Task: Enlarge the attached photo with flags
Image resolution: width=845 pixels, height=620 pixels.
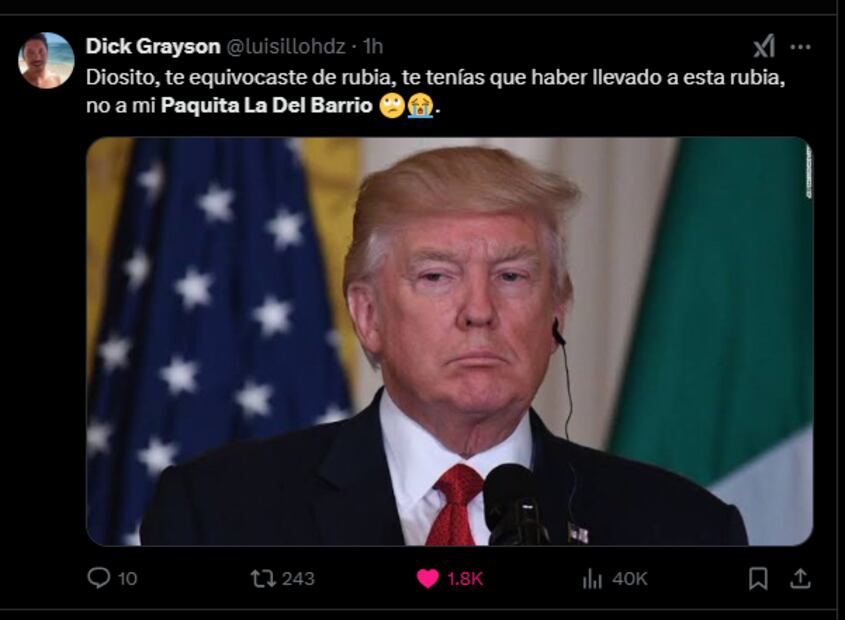Action: pos(449,341)
